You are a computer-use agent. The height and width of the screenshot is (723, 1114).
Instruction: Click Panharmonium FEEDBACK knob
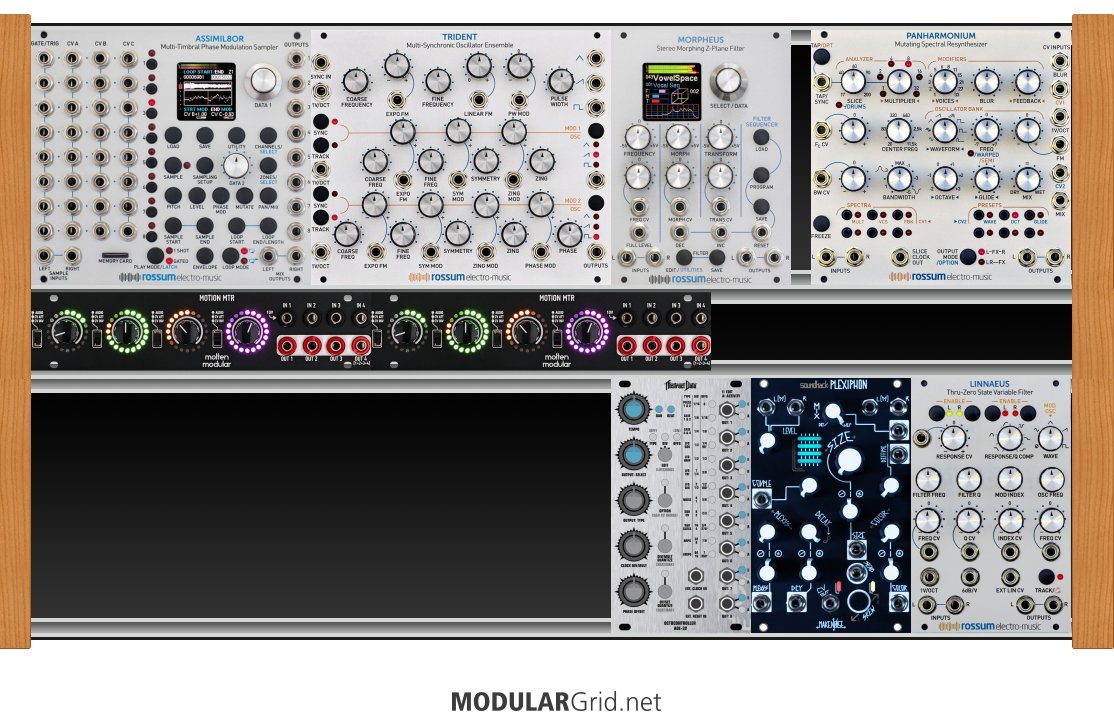pos(1028,82)
